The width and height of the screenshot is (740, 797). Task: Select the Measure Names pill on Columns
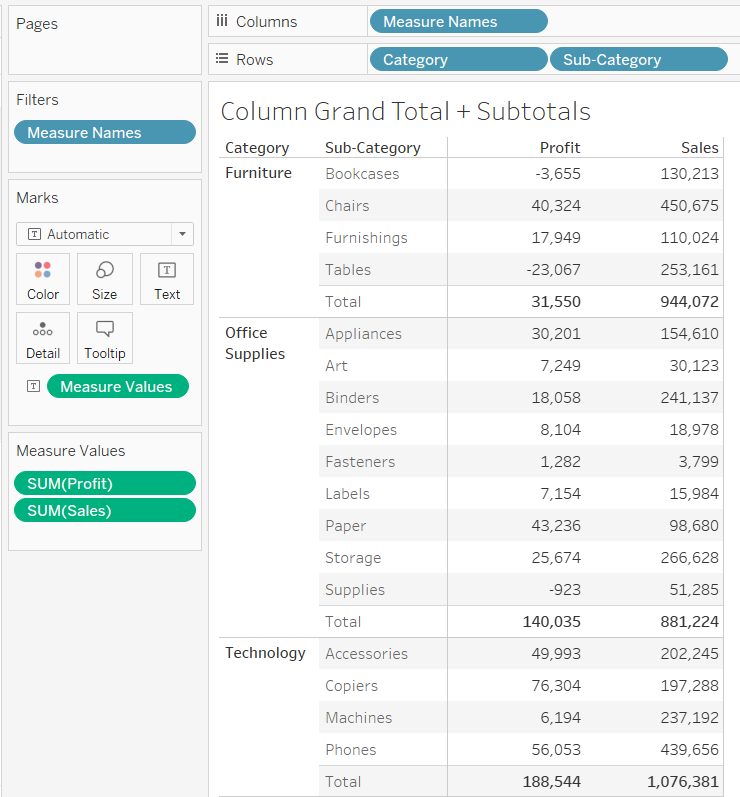click(458, 21)
